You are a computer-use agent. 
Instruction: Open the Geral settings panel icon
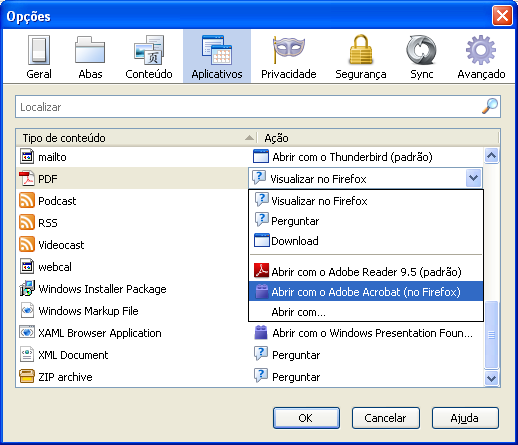(x=39, y=50)
